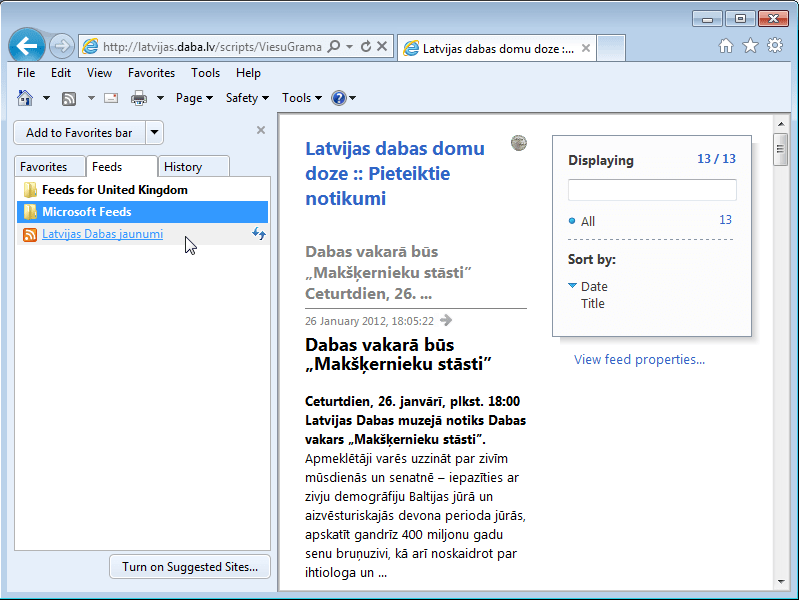Click the feed logo image near the title
Viewport: 799px width, 600px height.
click(x=519, y=143)
